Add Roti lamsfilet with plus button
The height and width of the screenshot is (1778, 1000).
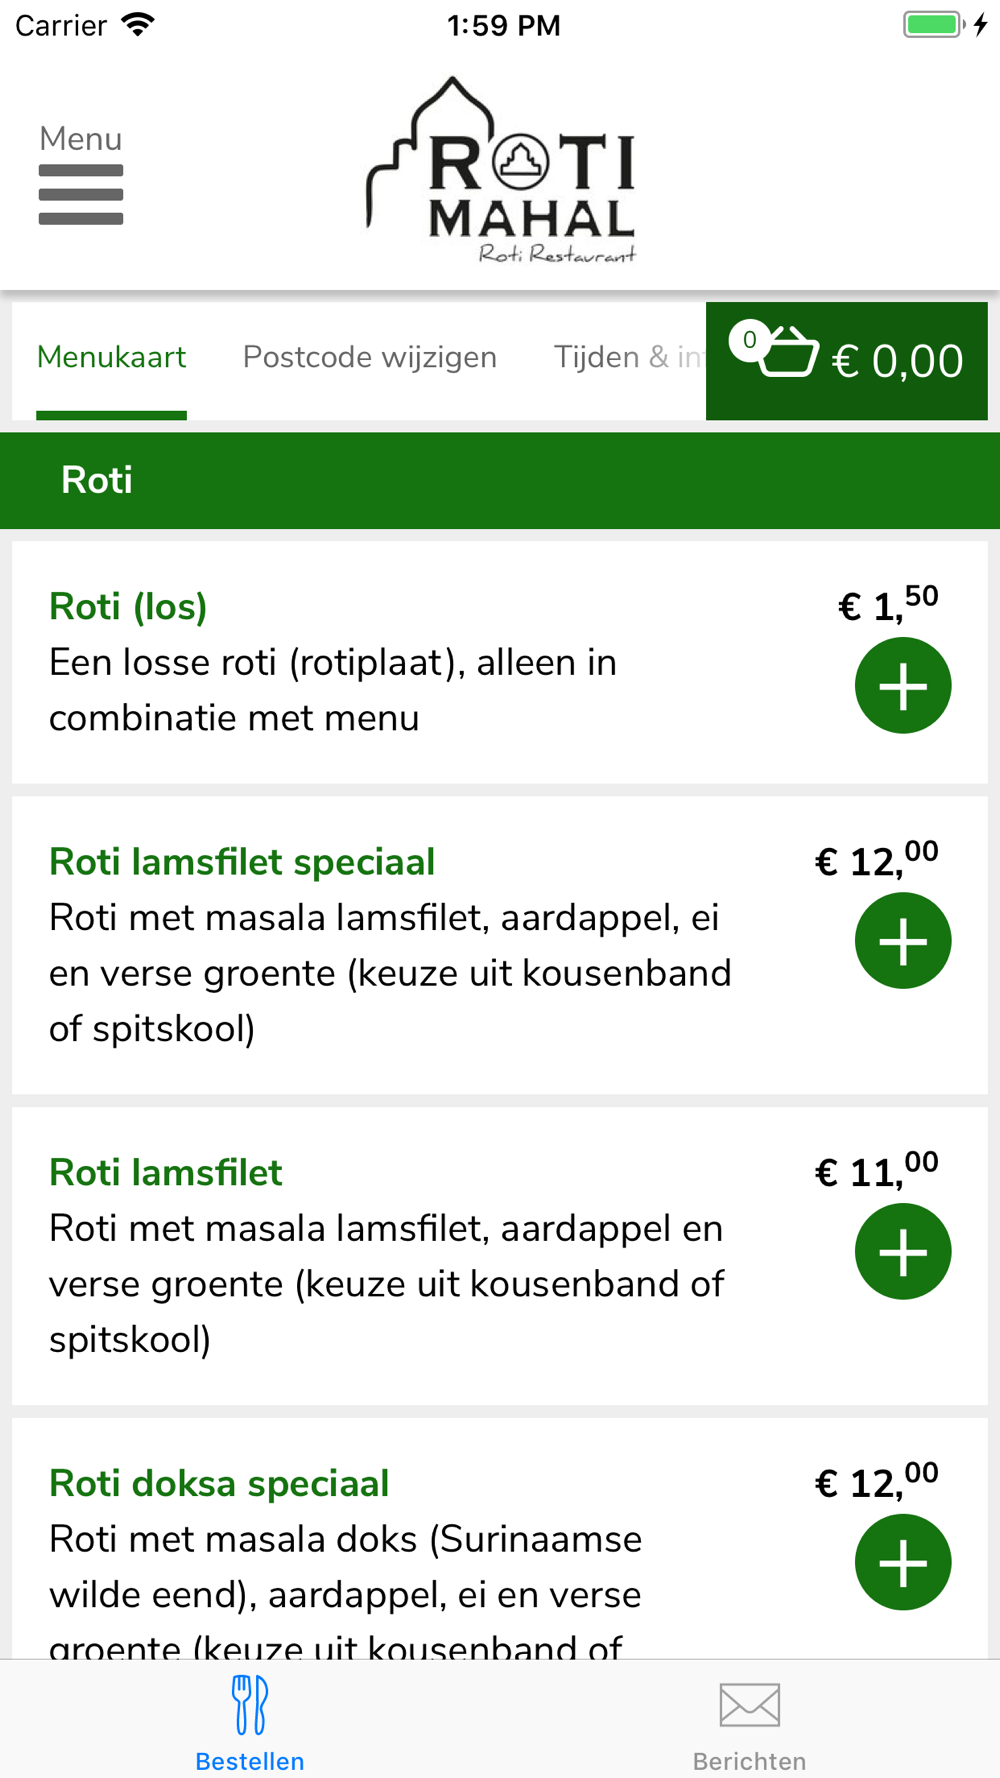pos(903,1252)
